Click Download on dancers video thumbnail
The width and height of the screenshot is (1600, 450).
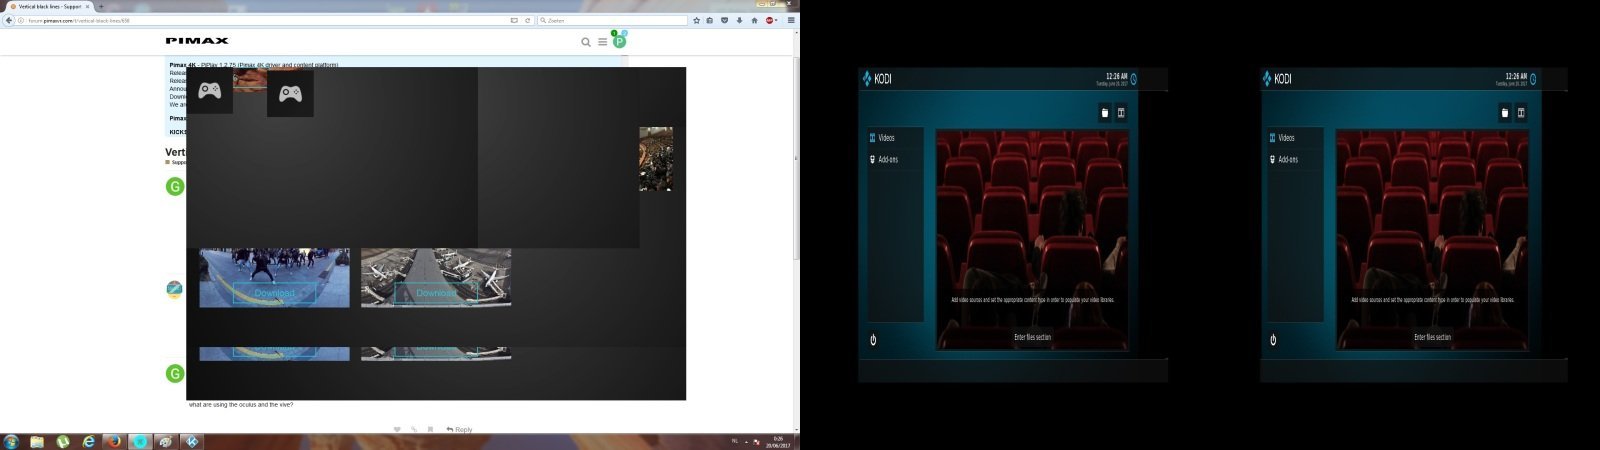[275, 293]
